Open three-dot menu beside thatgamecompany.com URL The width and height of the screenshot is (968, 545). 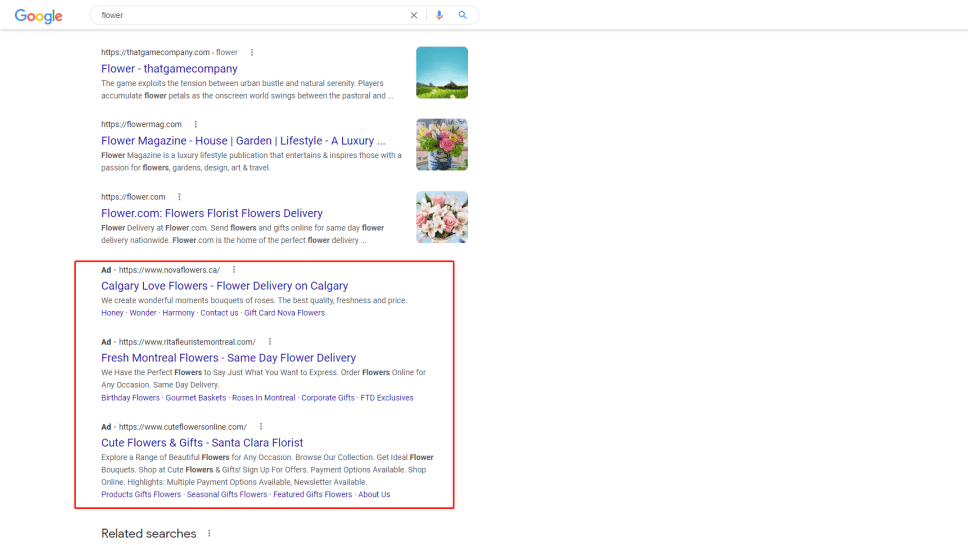click(252, 52)
